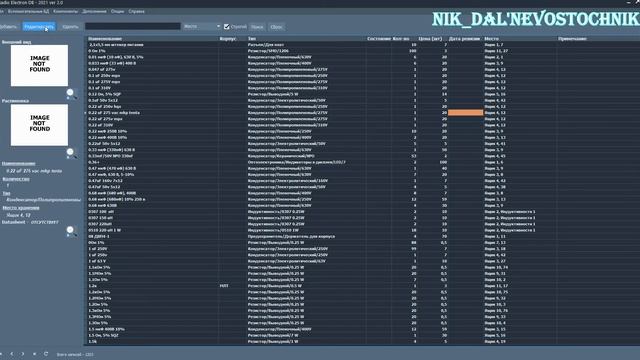Click the 'Поиск' button
Screen dimensions: 640x360
click(257, 27)
